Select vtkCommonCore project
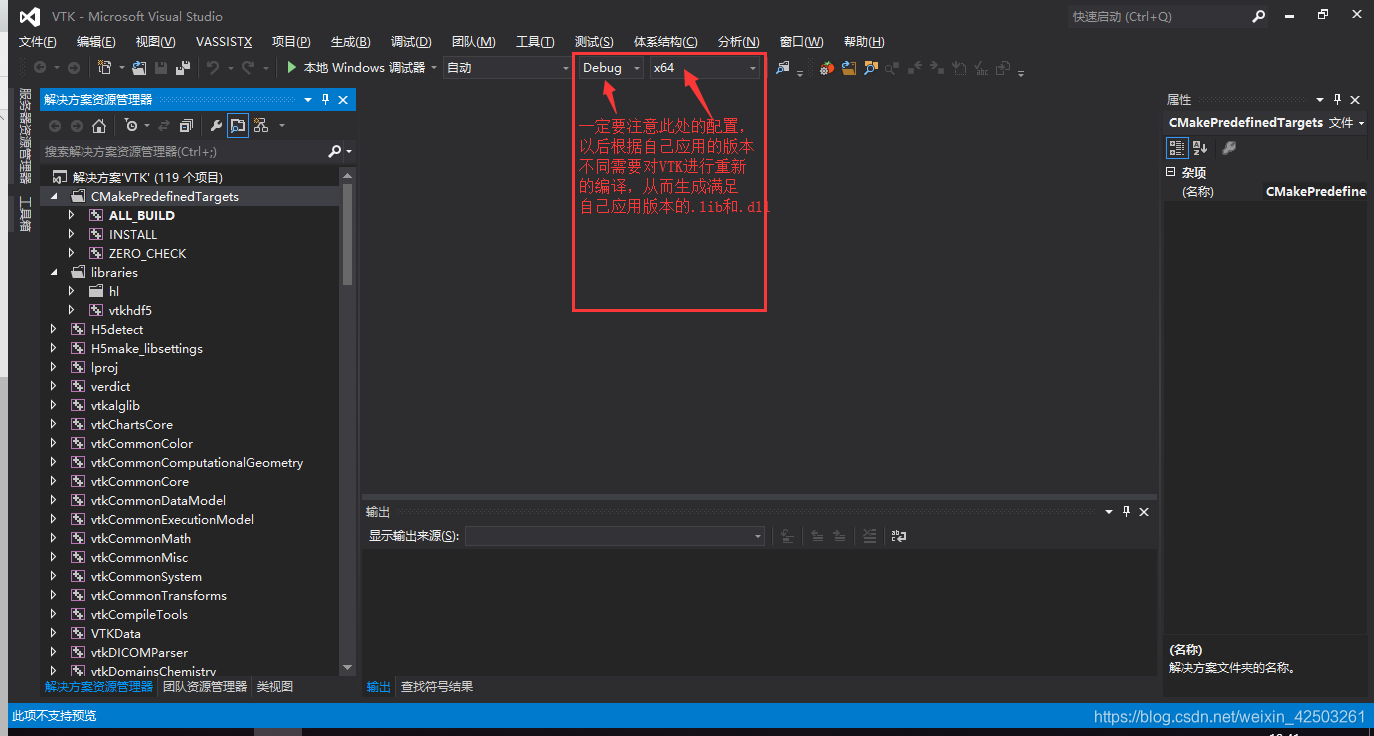1374x736 pixels. [x=140, y=482]
